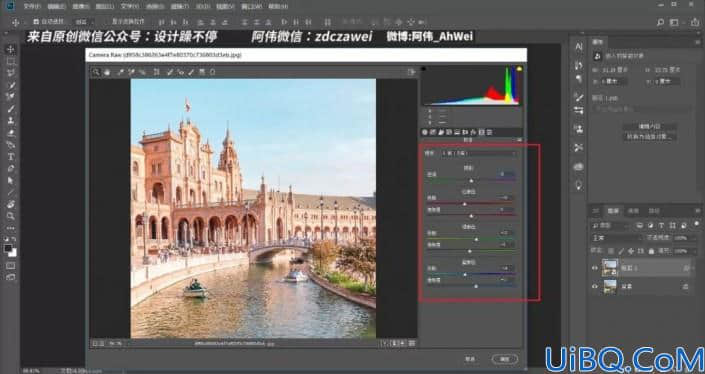This screenshot has height=374, width=705.
Task: Click the Camera Raw Transform tool
Action: tap(156, 72)
